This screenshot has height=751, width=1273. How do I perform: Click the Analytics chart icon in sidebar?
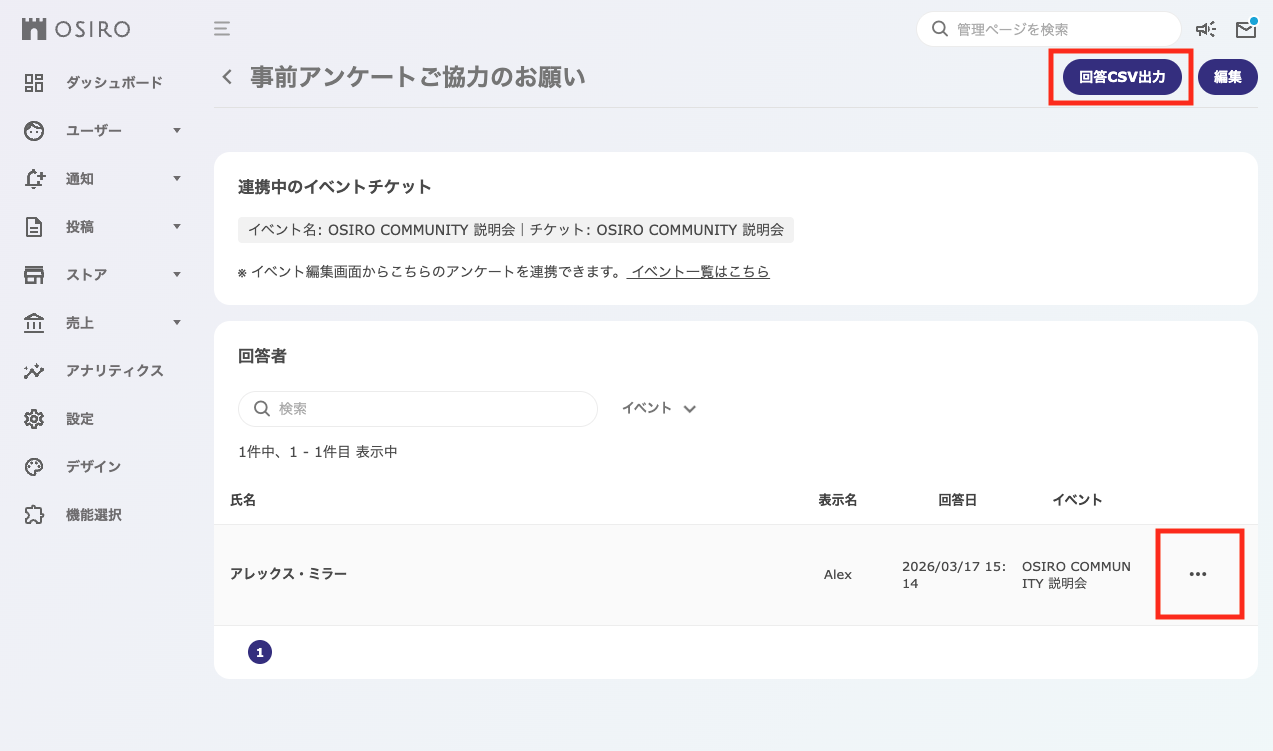[x=34, y=371]
